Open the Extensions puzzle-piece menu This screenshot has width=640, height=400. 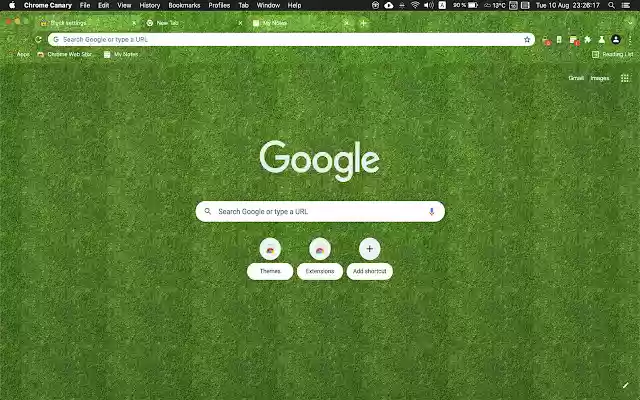(x=587, y=40)
